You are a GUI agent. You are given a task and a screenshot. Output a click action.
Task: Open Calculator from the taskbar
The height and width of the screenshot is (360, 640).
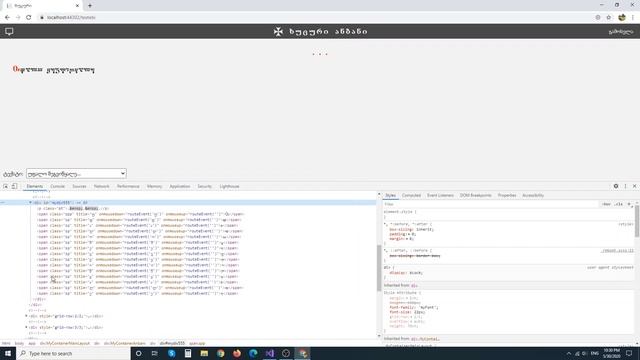[188, 353]
